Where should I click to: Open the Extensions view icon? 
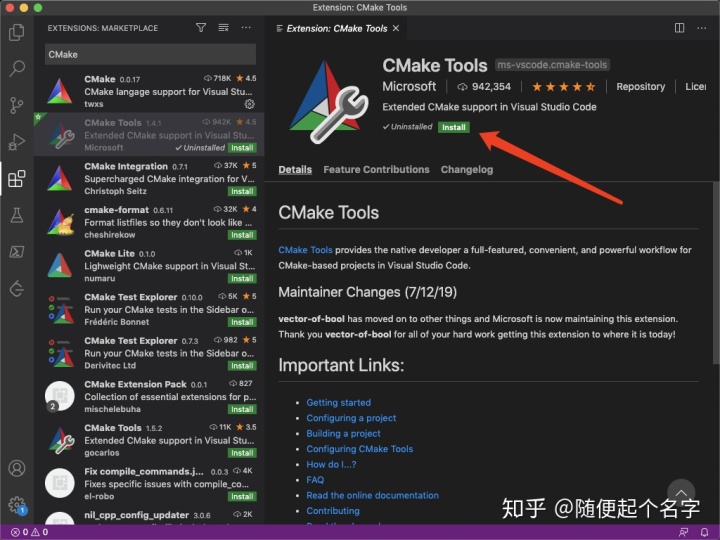click(x=17, y=179)
